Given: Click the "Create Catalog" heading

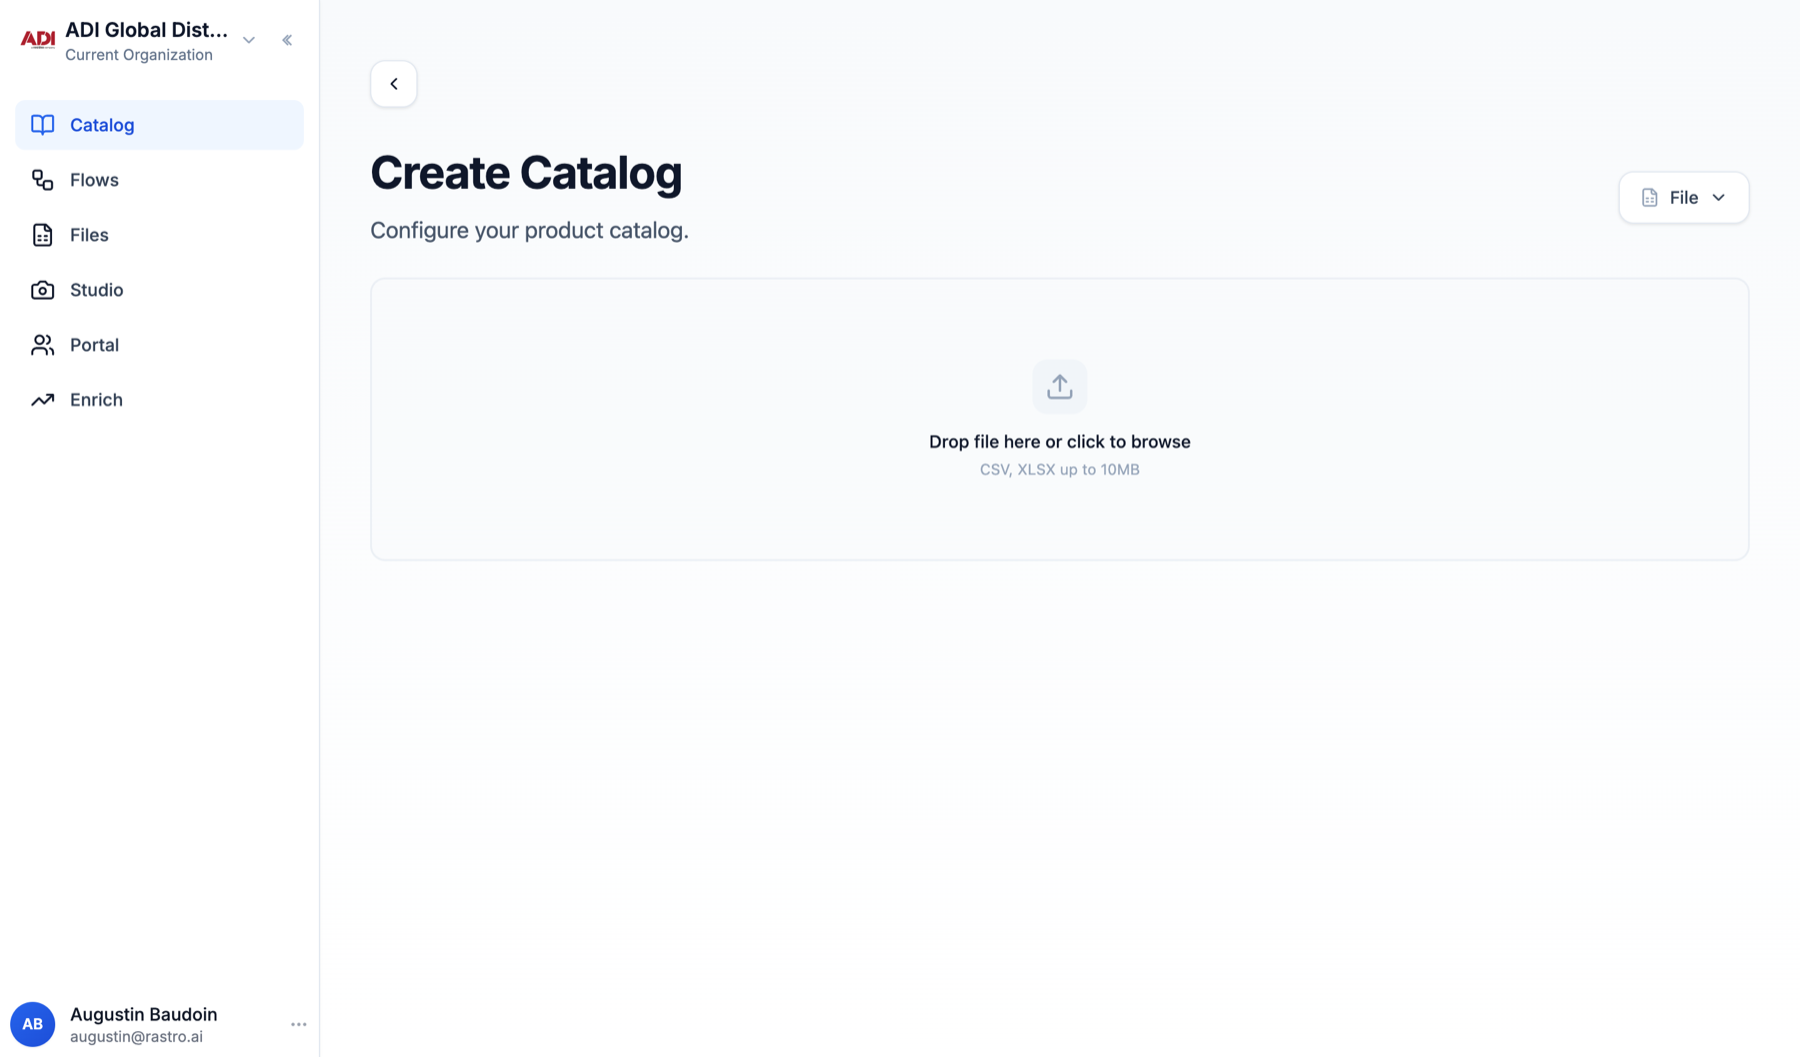Looking at the screenshot, I should coord(526,173).
